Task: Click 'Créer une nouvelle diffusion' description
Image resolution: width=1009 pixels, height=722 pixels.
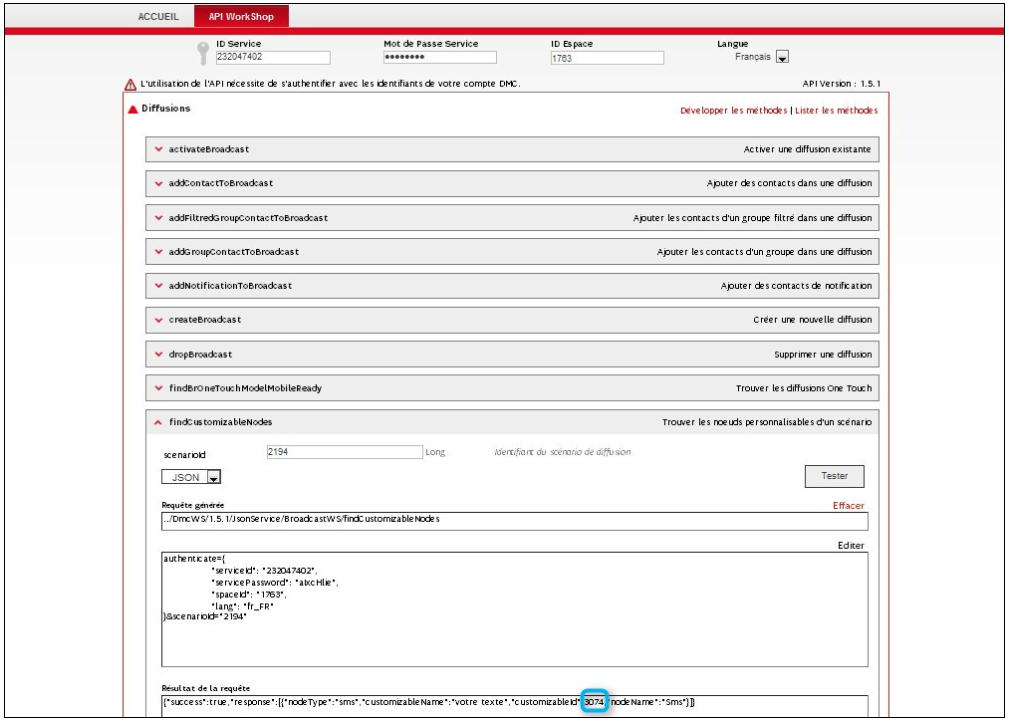Action: pyautogui.click(x=812, y=320)
